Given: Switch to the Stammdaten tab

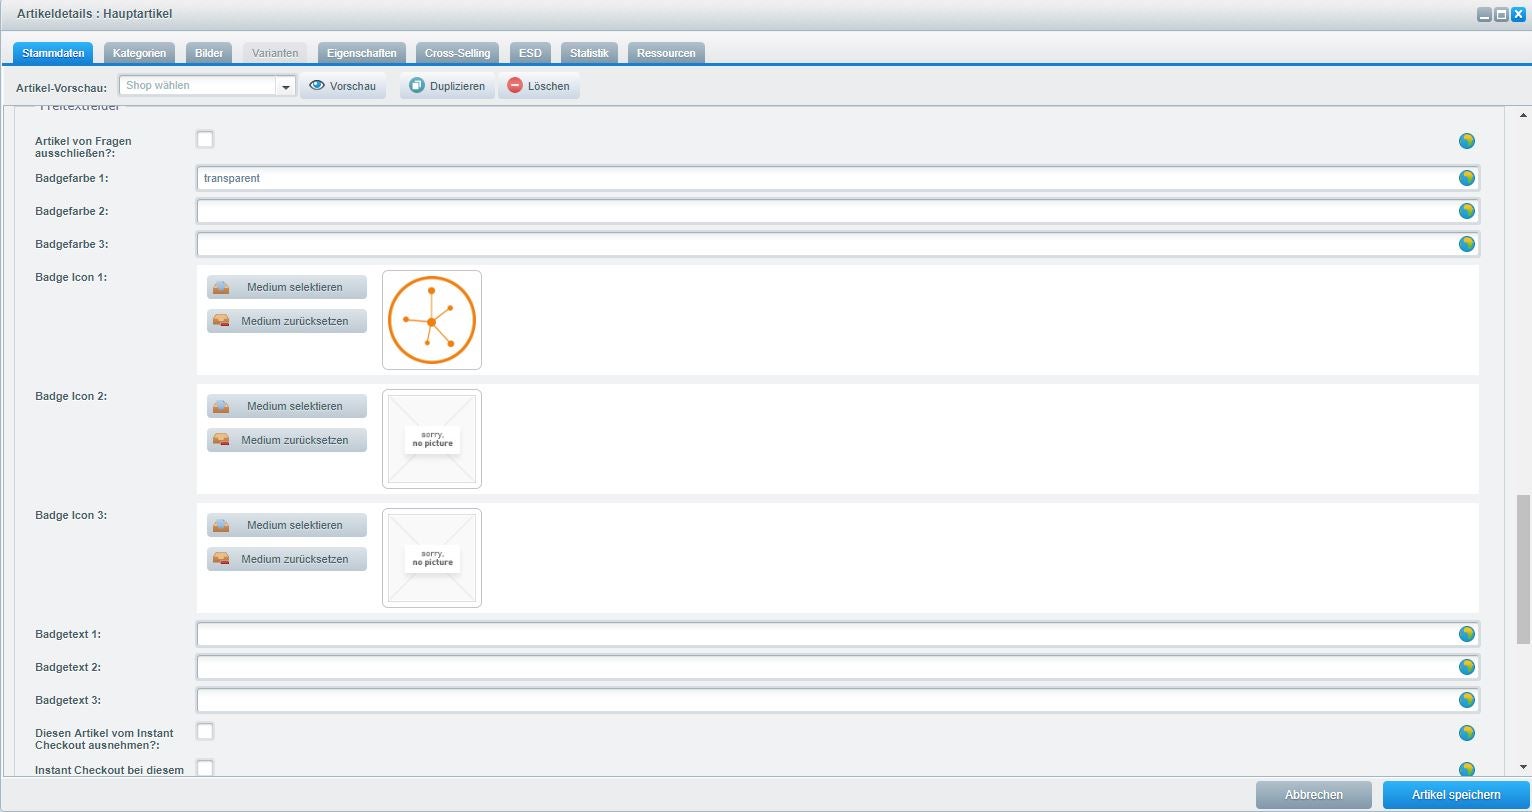Looking at the screenshot, I should pos(53,53).
